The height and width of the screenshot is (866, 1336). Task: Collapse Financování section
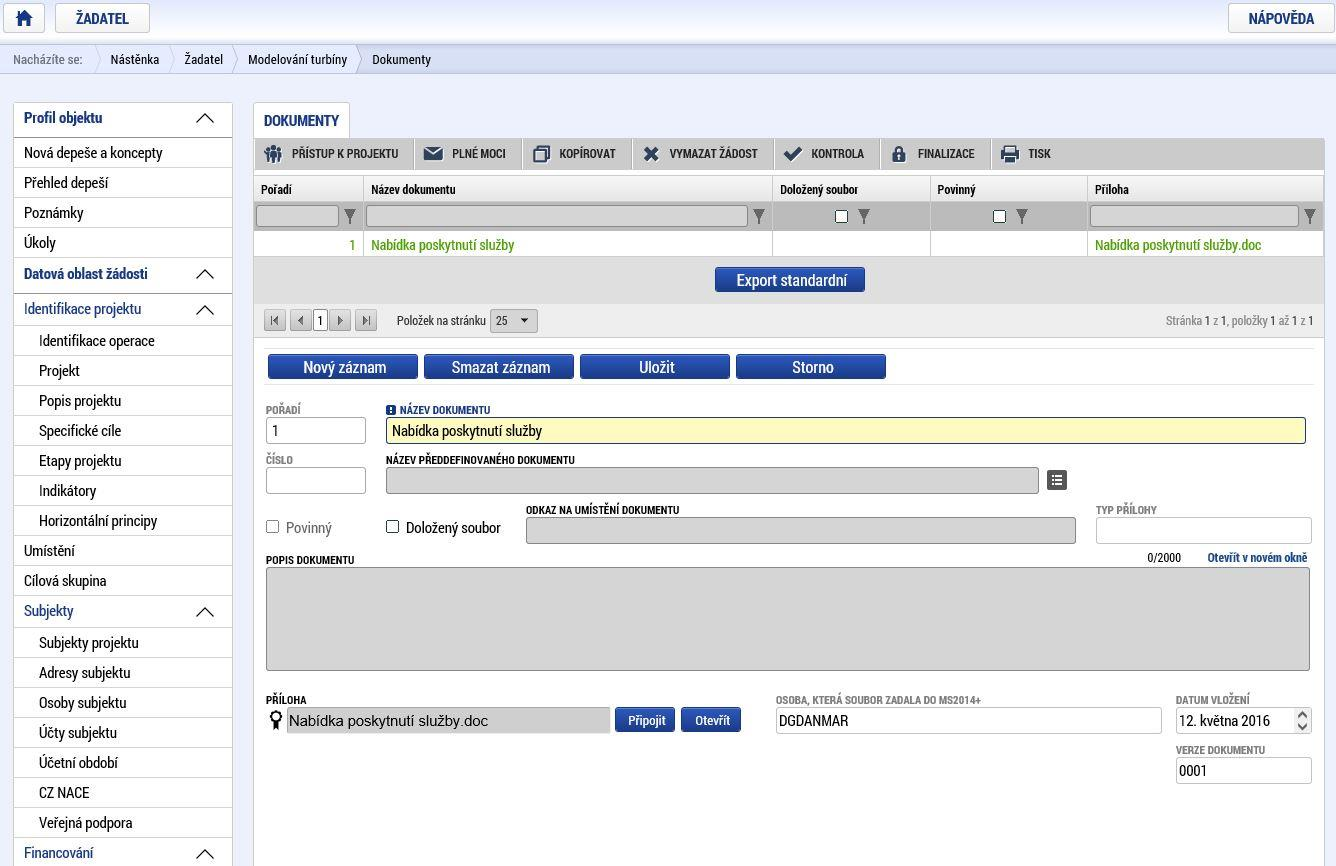click(205, 854)
